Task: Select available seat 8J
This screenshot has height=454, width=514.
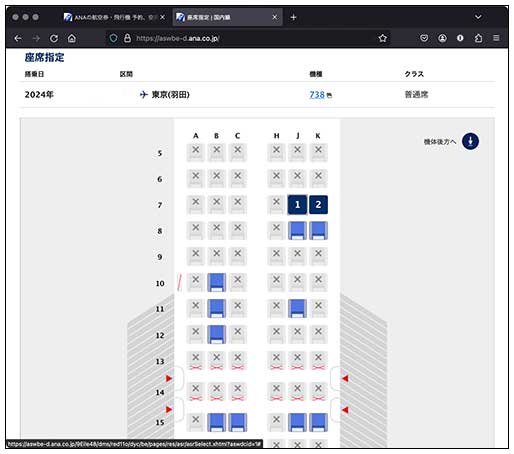Action: click(297, 230)
